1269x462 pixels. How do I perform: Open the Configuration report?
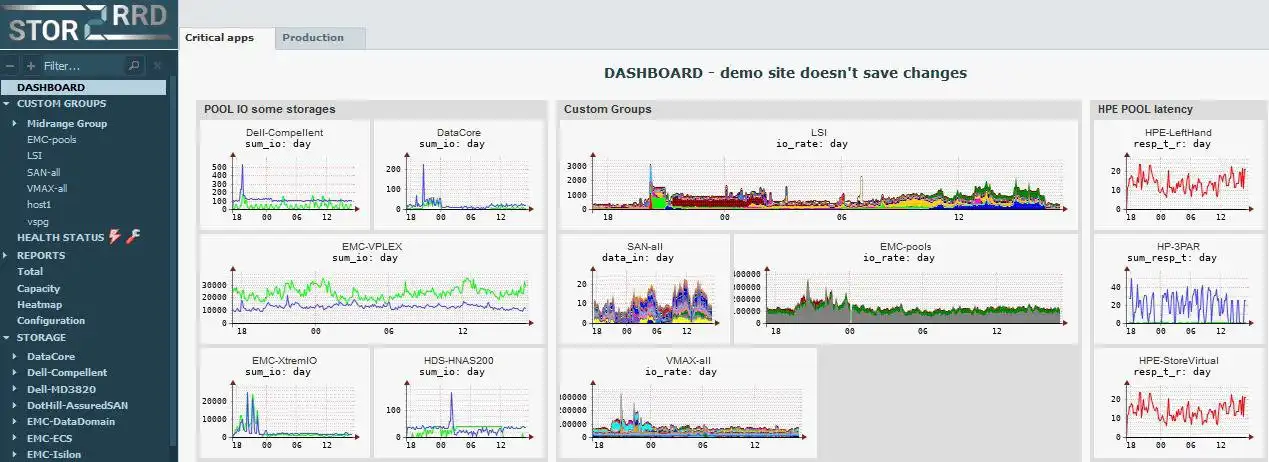click(x=51, y=321)
